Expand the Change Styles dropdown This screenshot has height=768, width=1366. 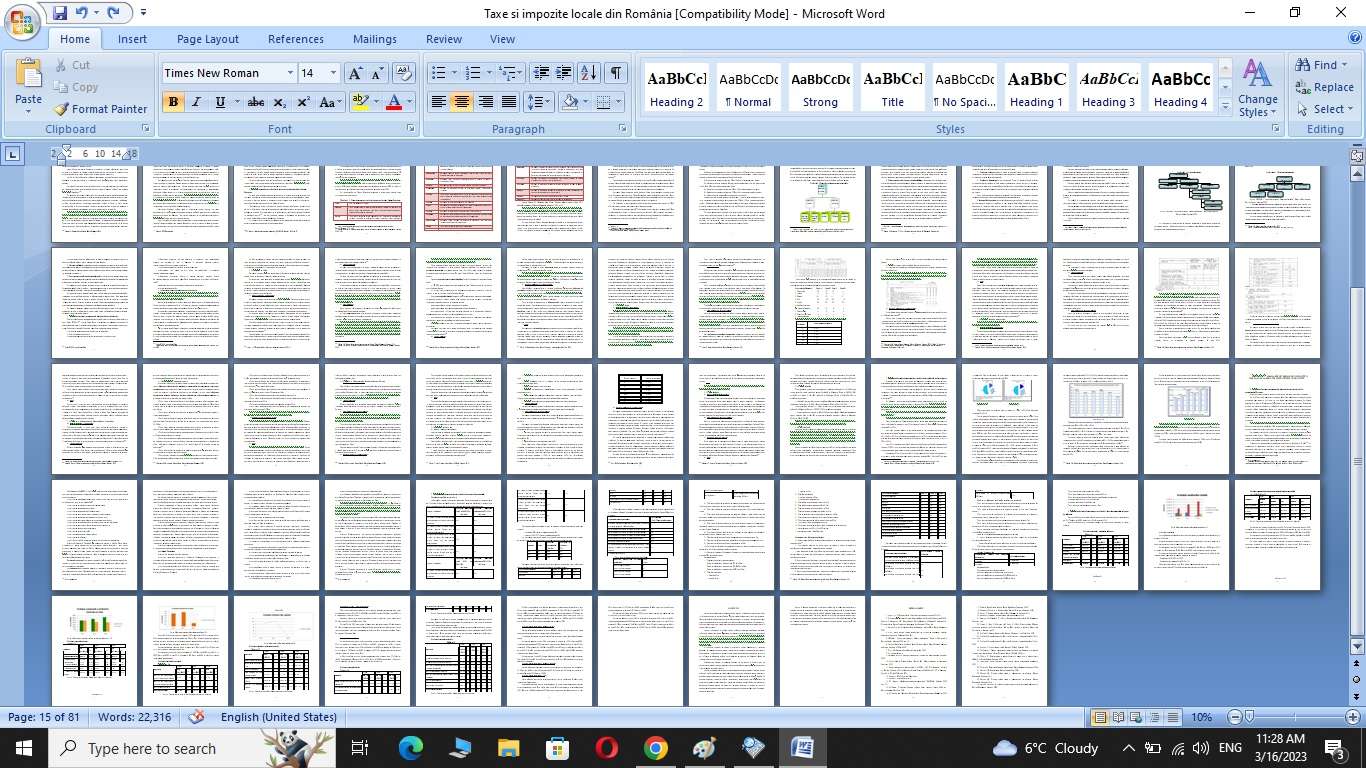tap(1257, 88)
